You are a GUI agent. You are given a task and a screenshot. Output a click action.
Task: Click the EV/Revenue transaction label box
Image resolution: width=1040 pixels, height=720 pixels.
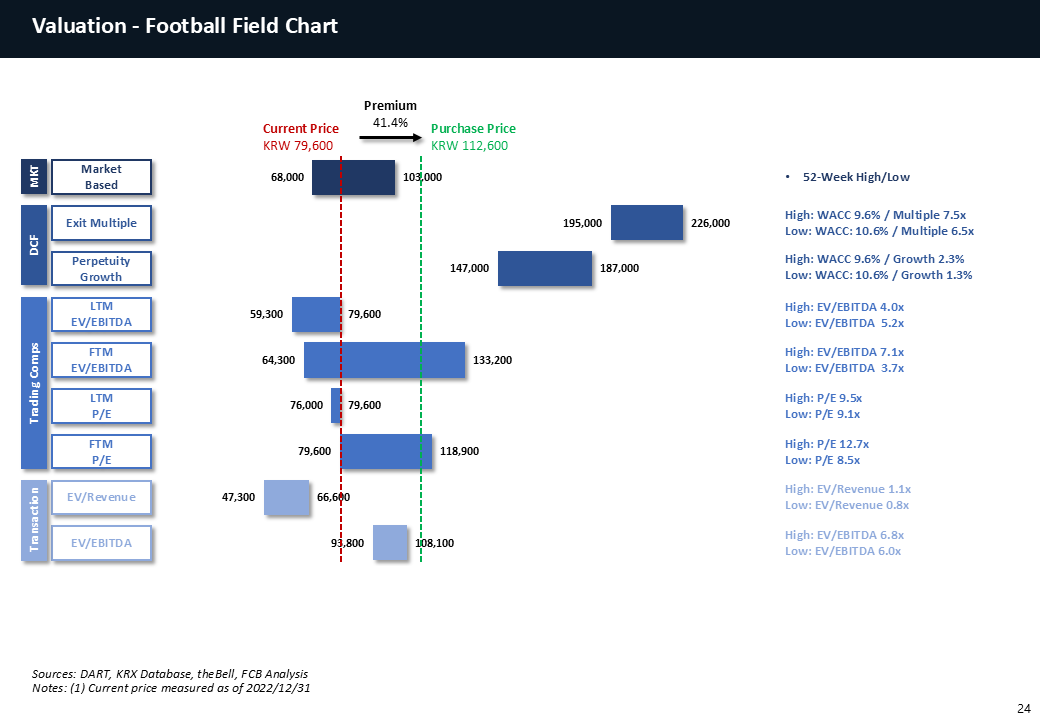(x=101, y=497)
